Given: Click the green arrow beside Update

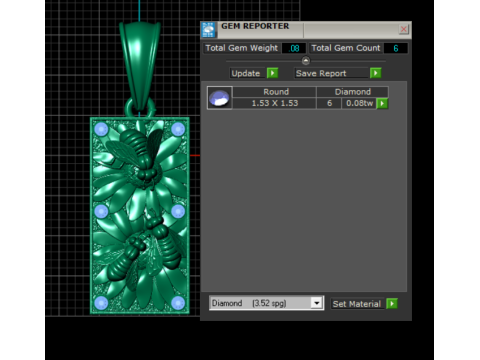Looking at the screenshot, I should 272,73.
